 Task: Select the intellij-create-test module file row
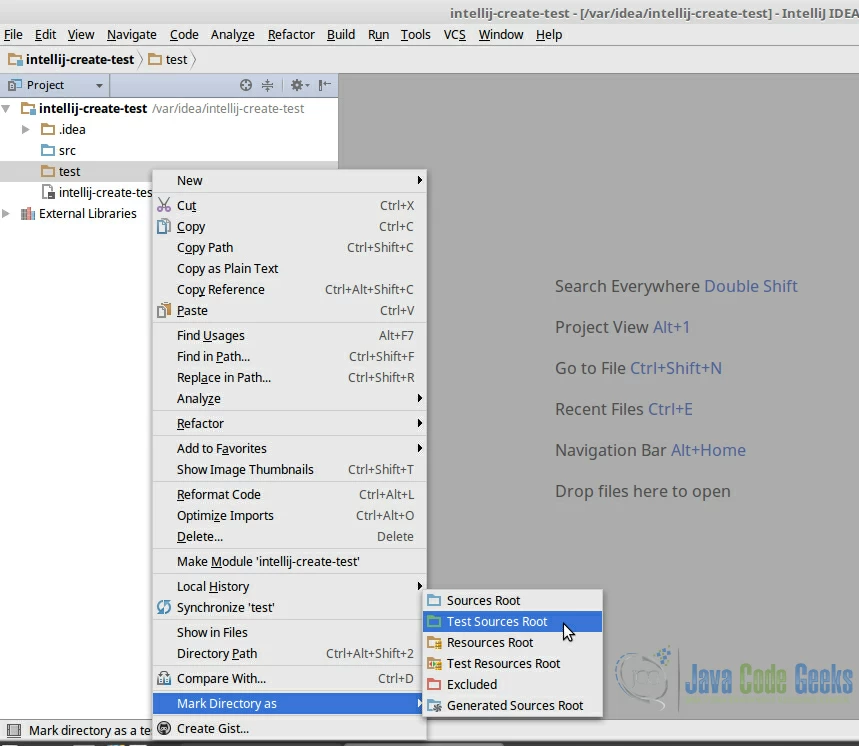(76, 192)
